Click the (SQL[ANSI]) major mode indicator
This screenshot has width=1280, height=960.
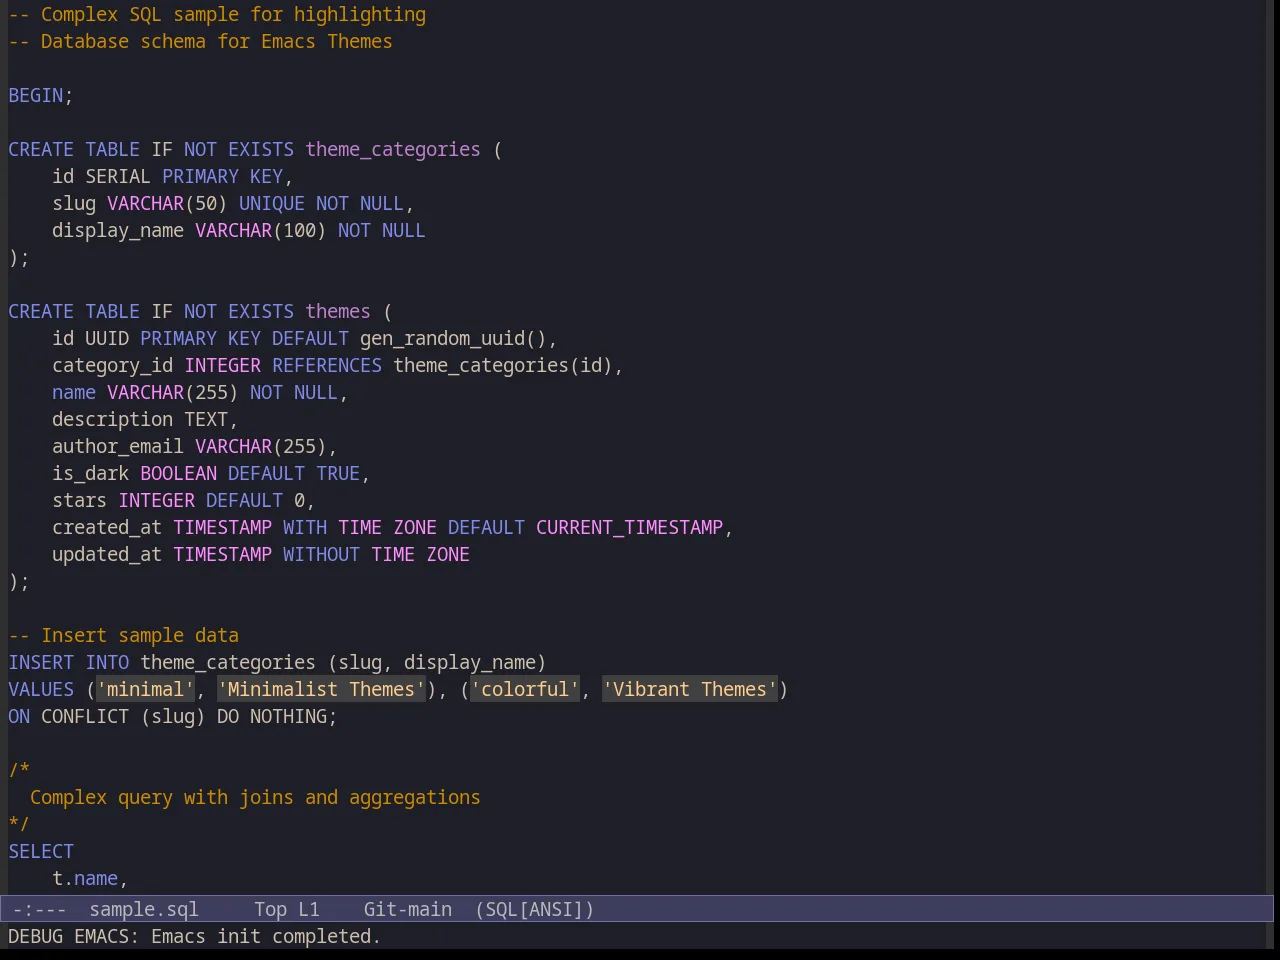pos(535,909)
